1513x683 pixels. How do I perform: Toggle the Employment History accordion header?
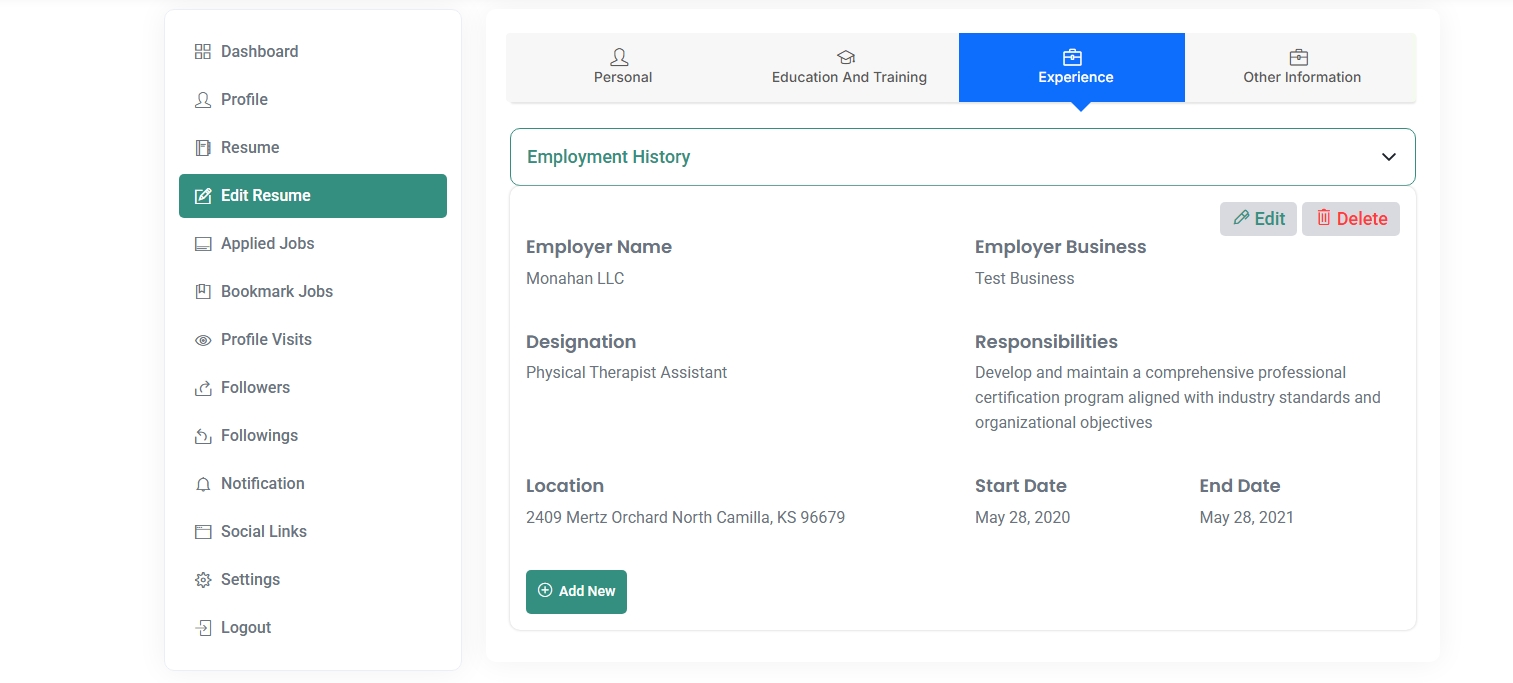click(963, 157)
